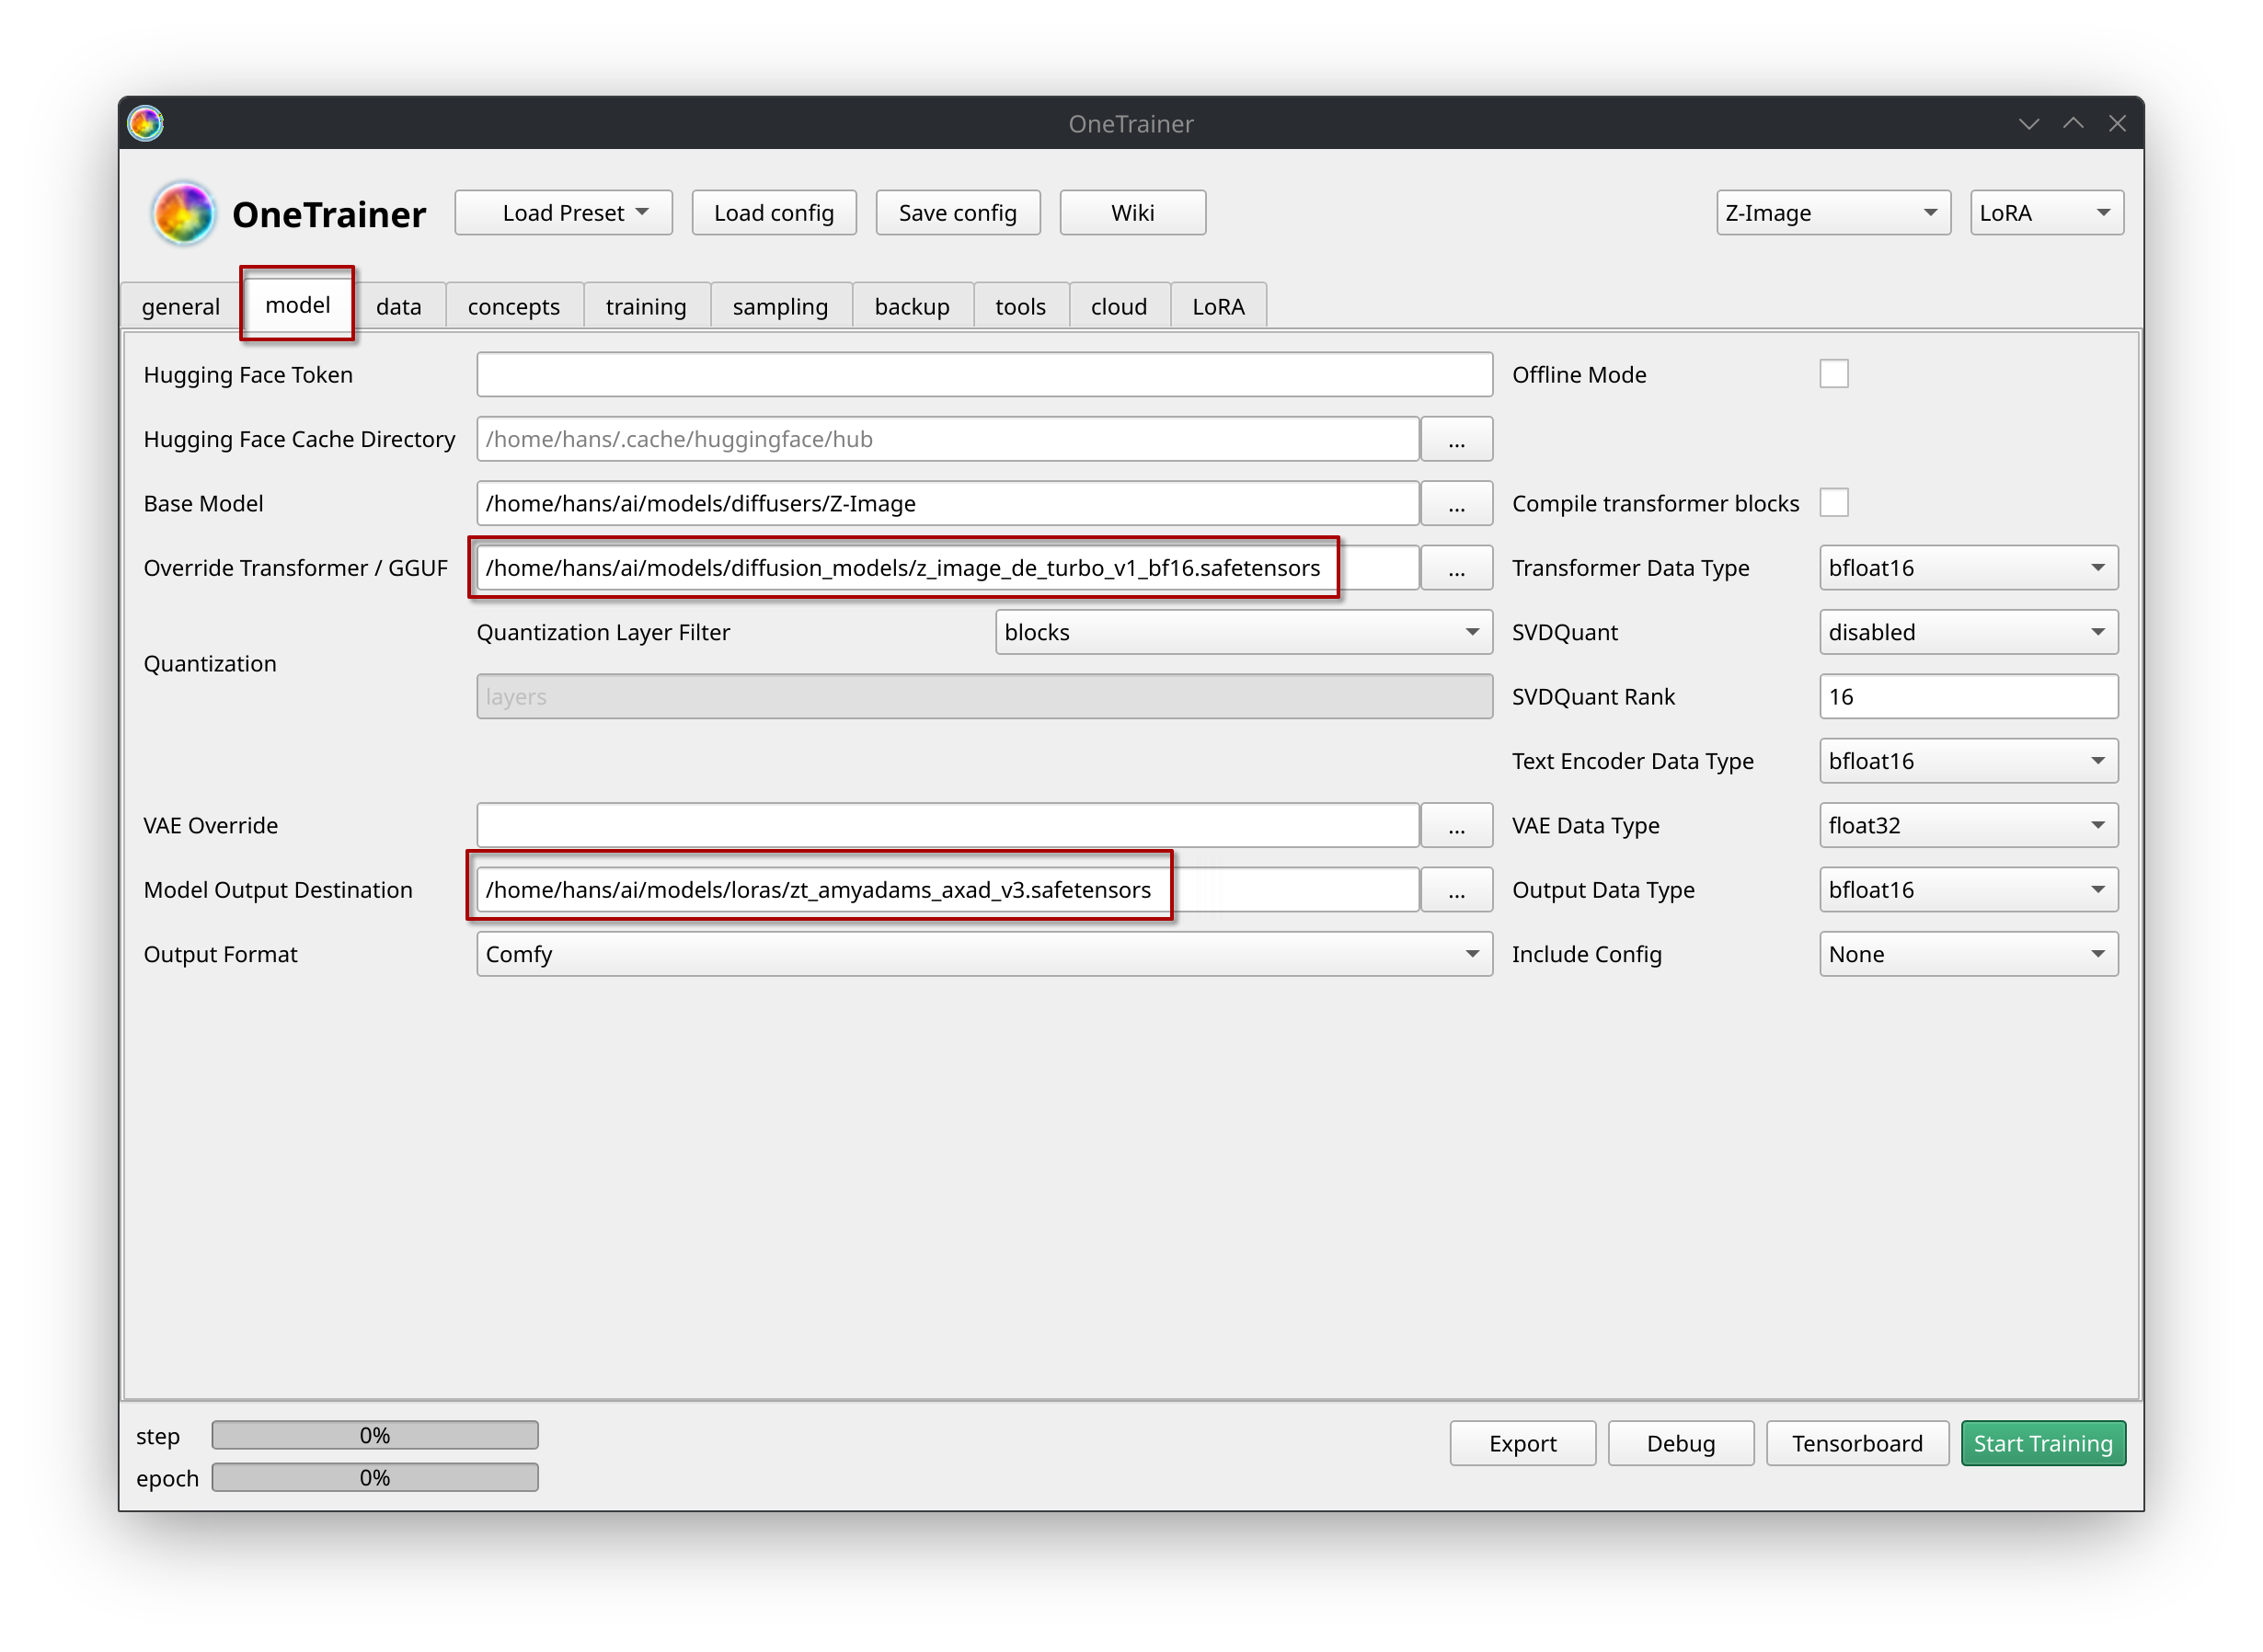This screenshot has width=2263, height=1652.
Task: Focus the Hugging Face Token field
Action: point(984,374)
